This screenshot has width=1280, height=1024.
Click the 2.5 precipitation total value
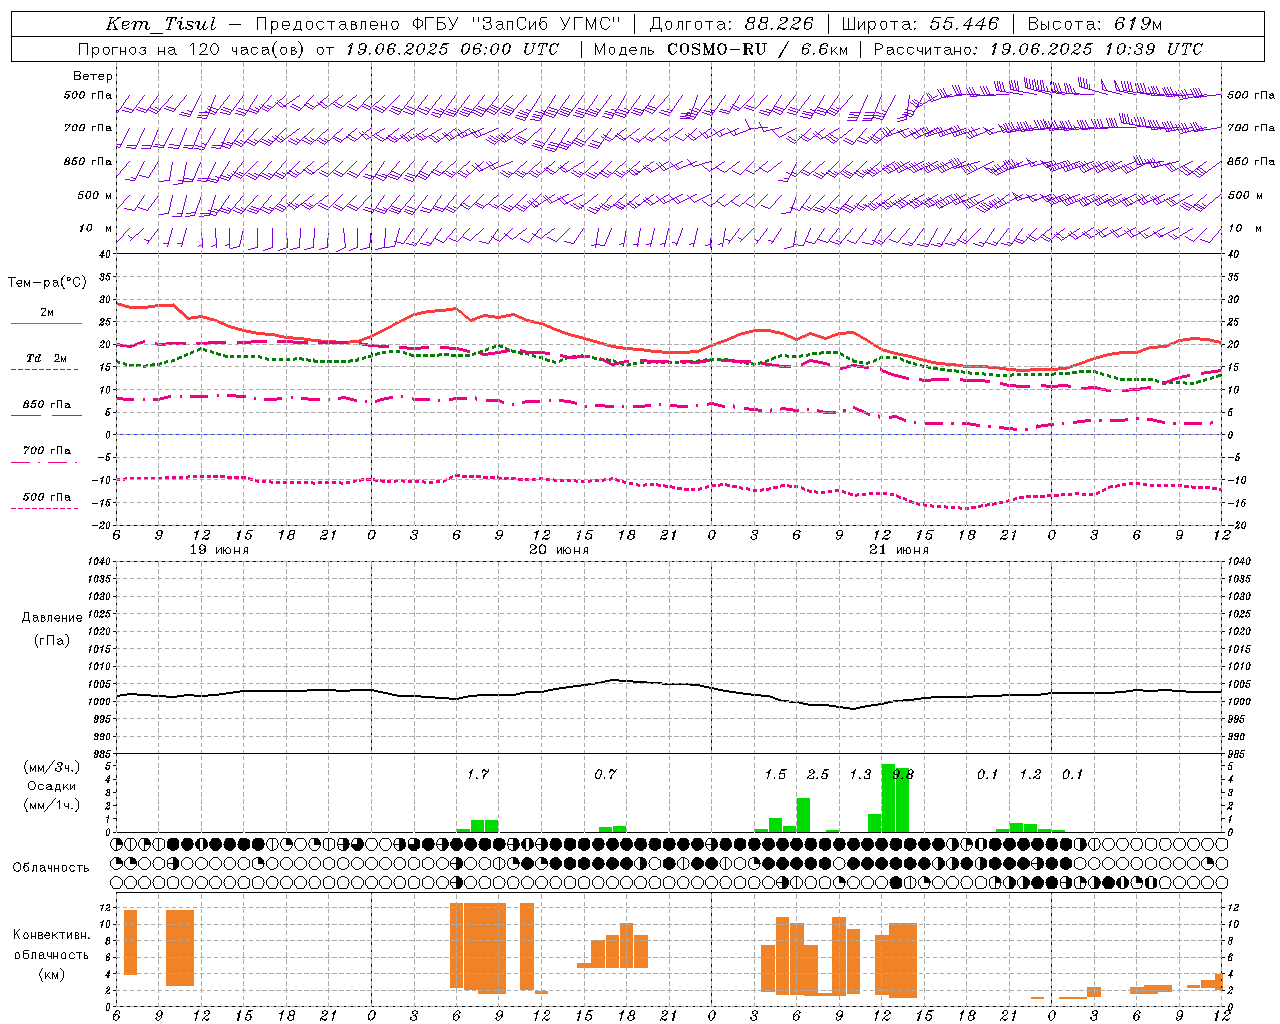tap(818, 775)
